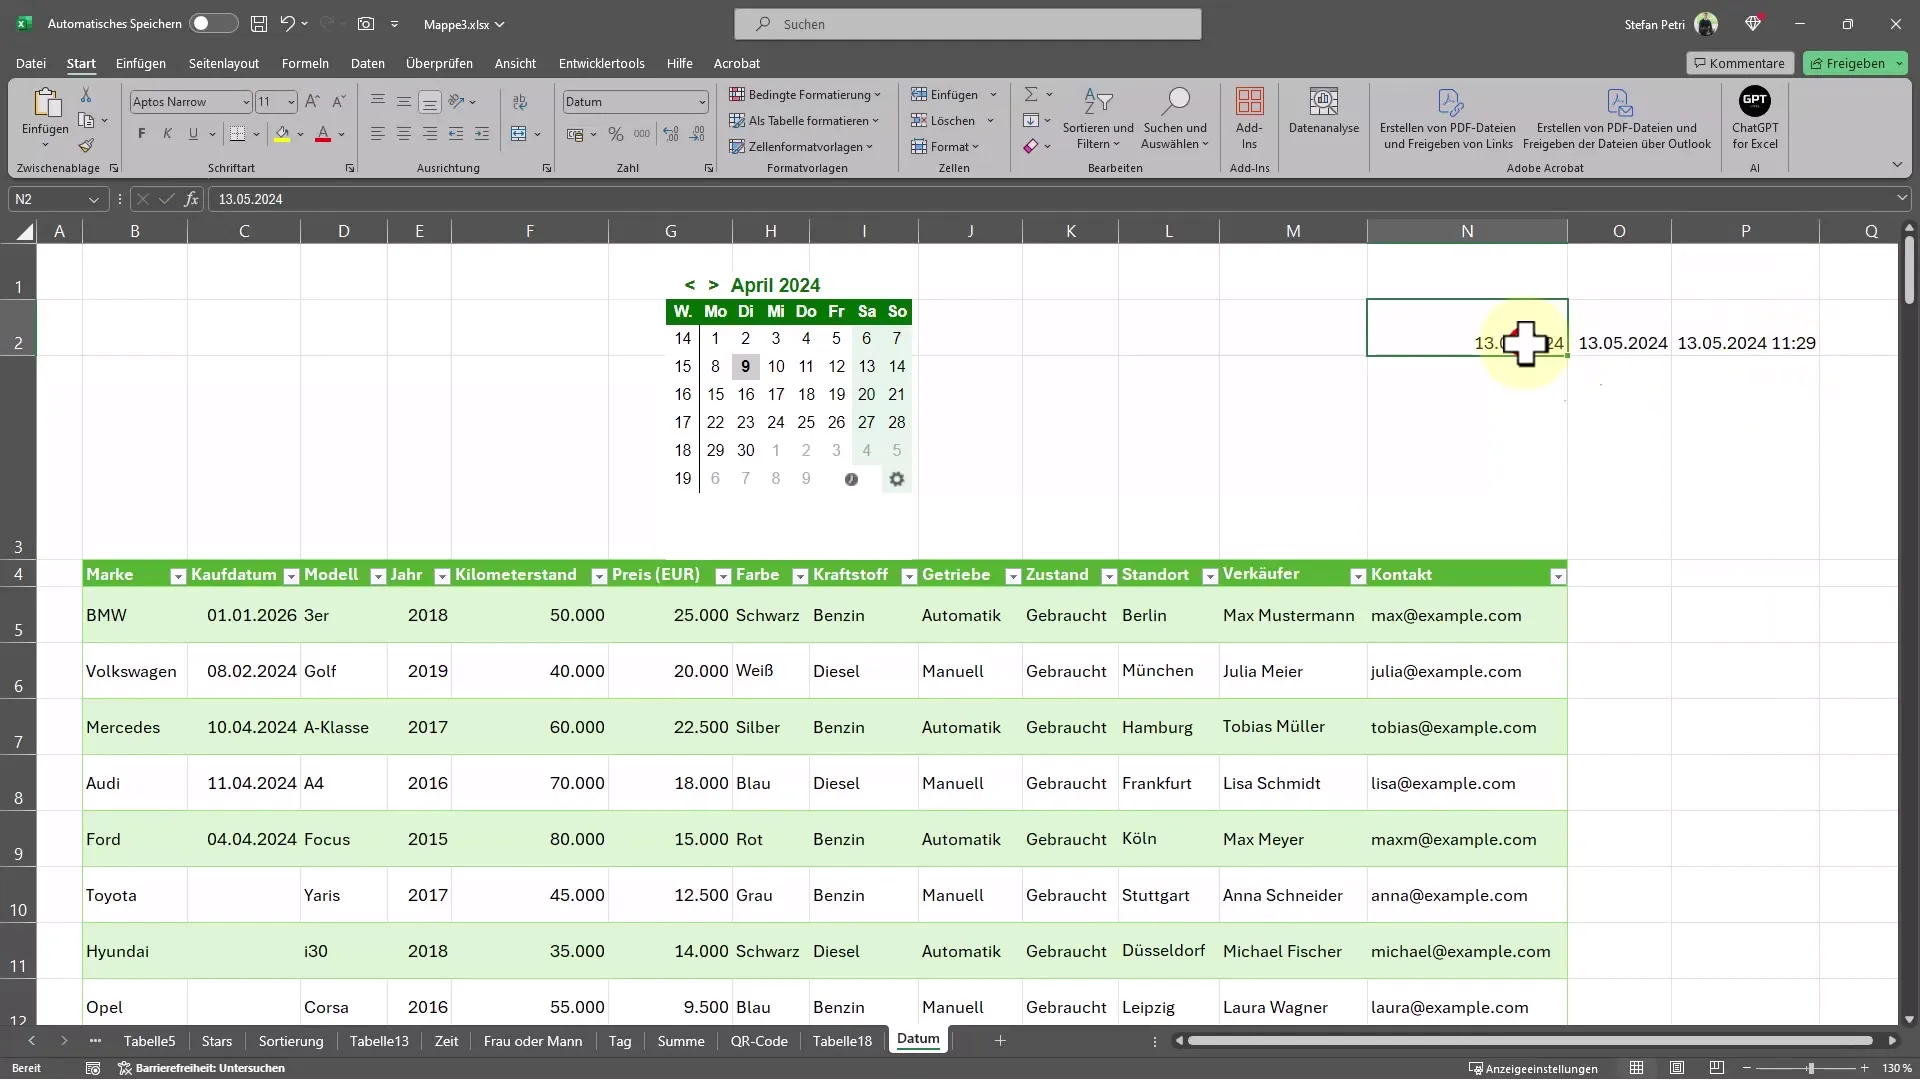Toggle Automatisches Speichern switch

211,24
